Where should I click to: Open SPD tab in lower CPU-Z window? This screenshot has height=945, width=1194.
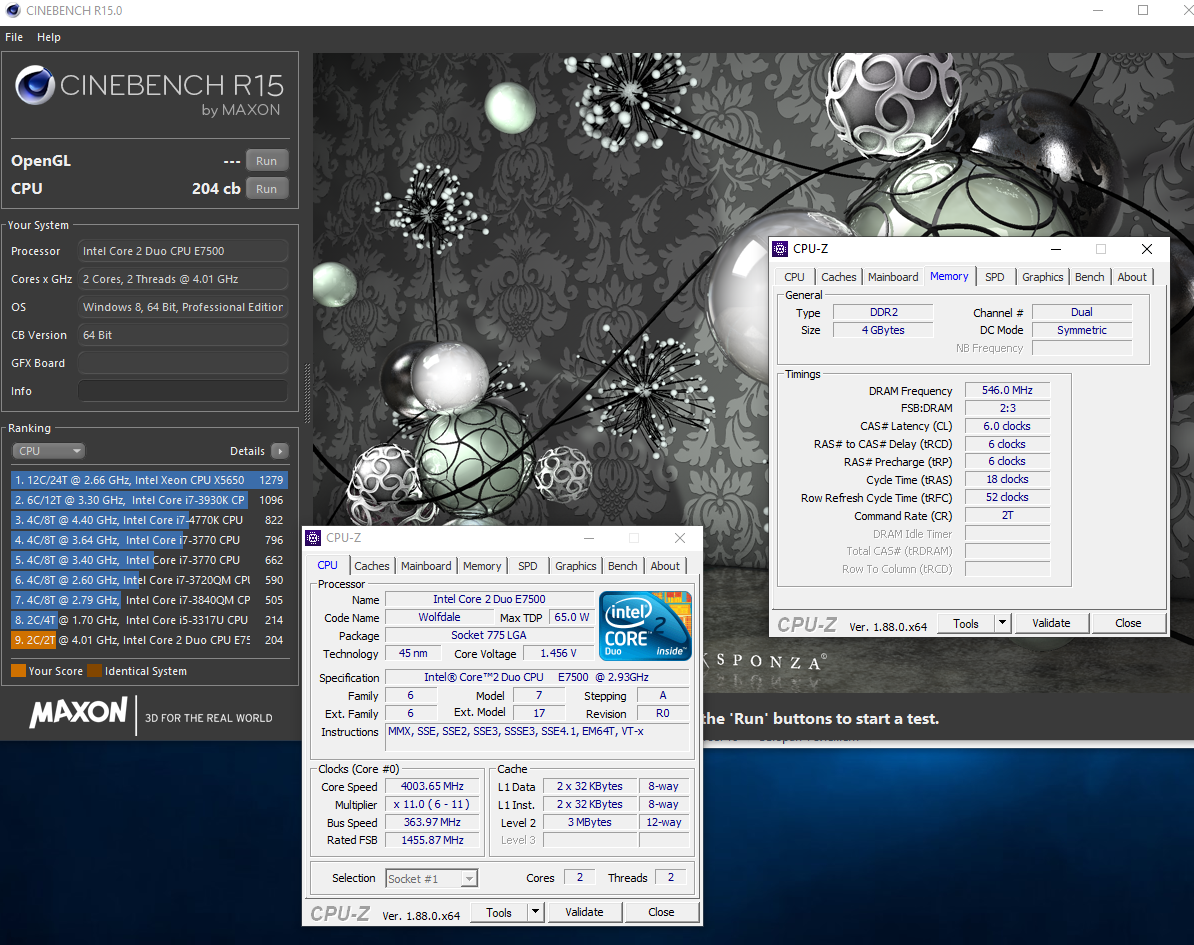tap(528, 566)
